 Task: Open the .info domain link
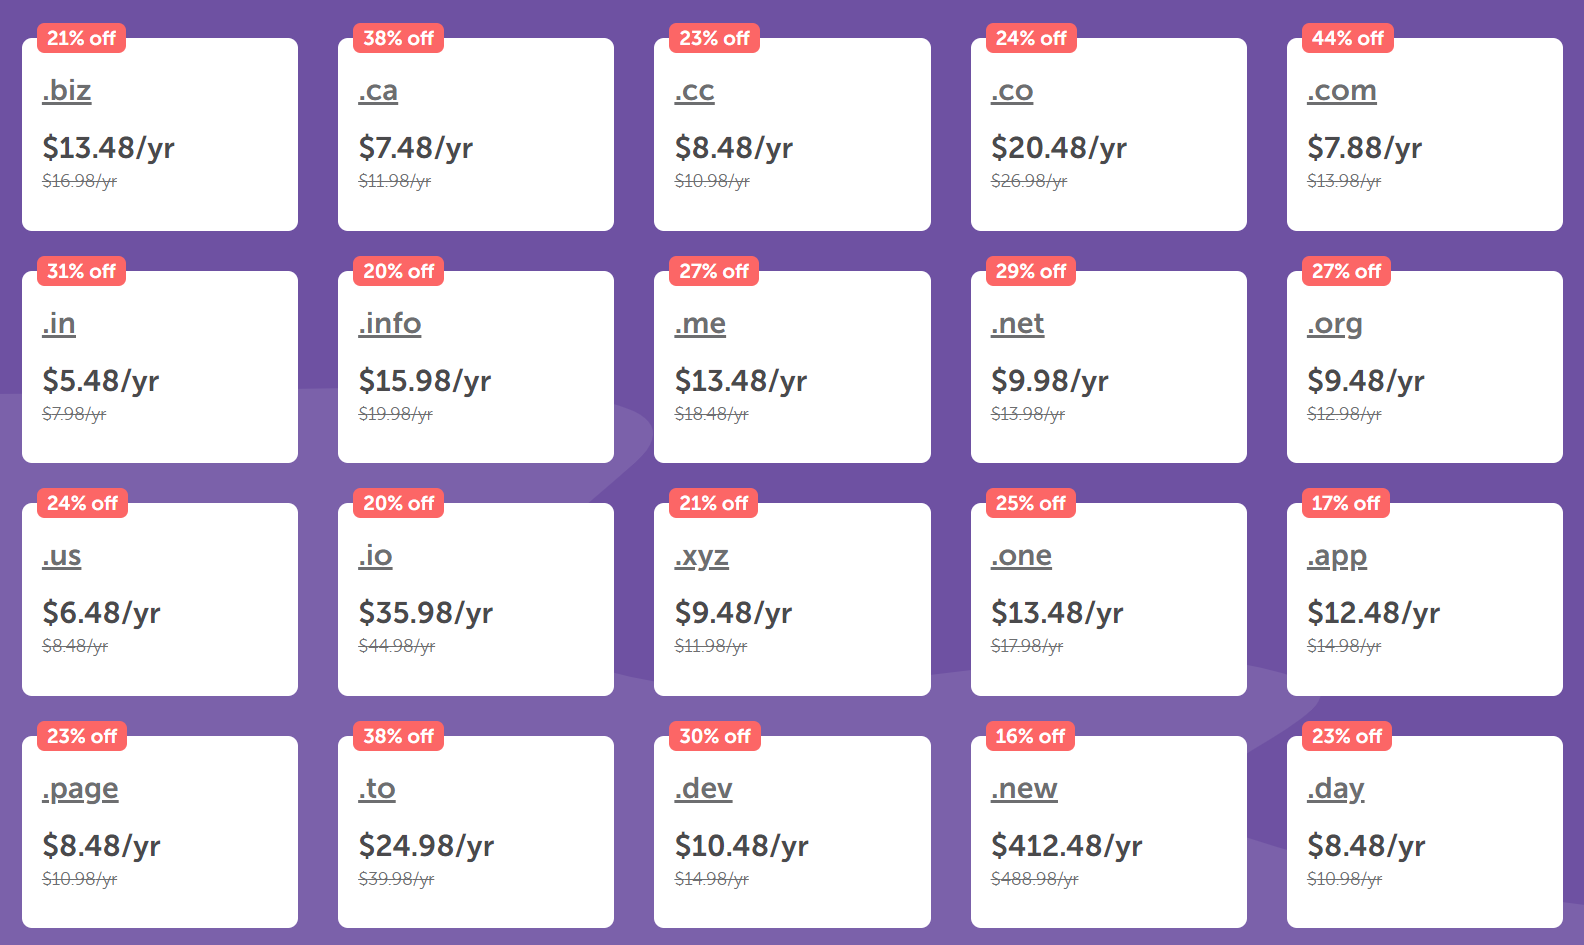click(x=390, y=324)
